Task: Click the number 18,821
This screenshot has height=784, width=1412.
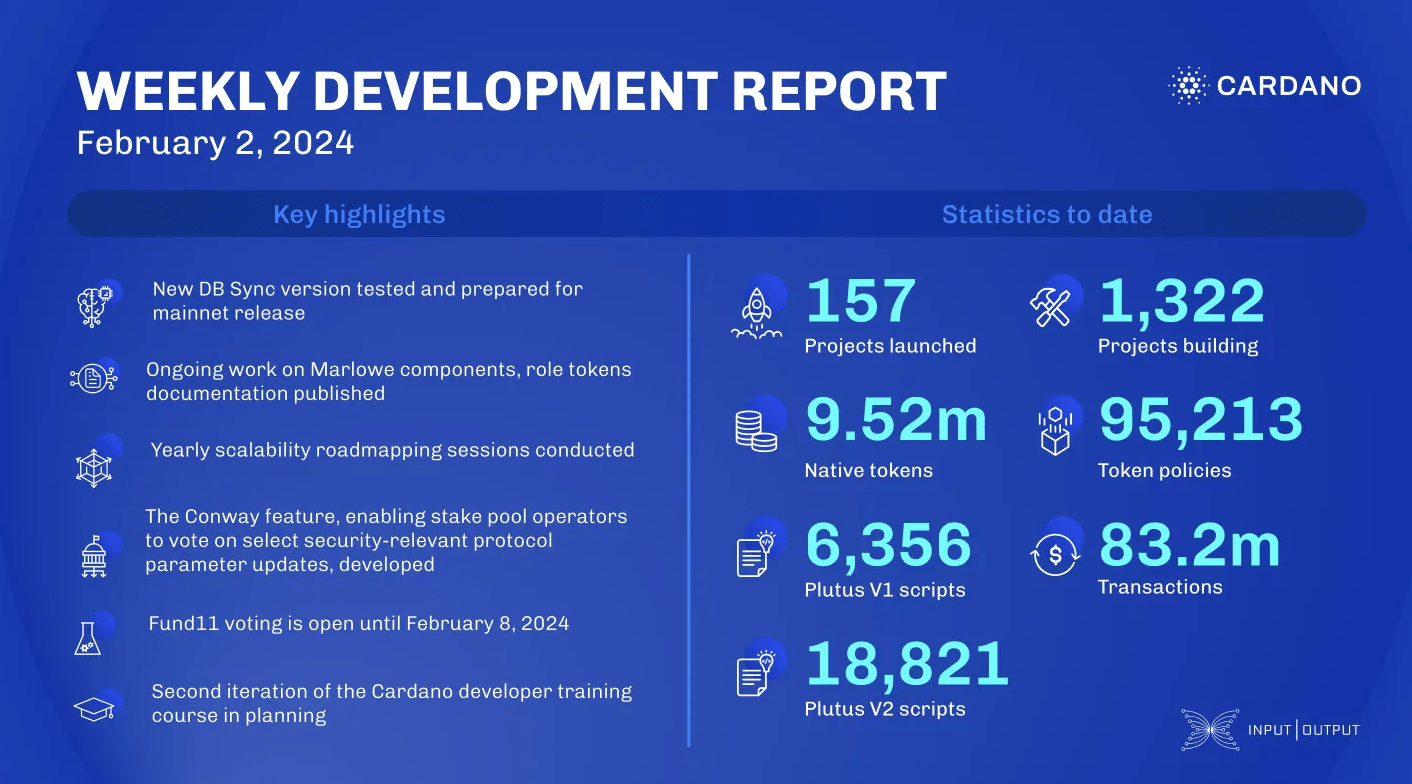Action: 907,664
